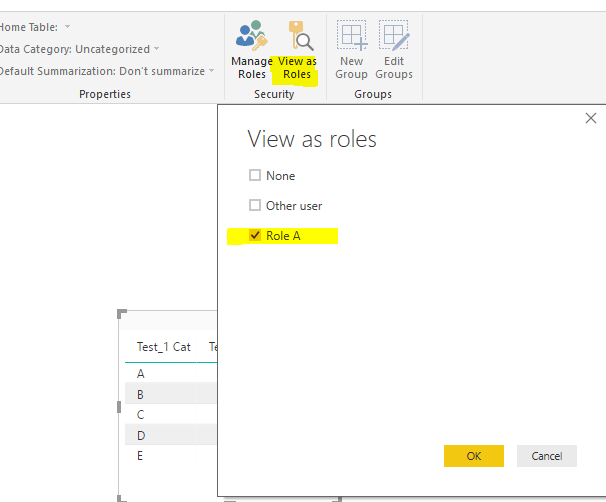606x502 pixels.
Task: Click the Groups section label
Action: 373,94
